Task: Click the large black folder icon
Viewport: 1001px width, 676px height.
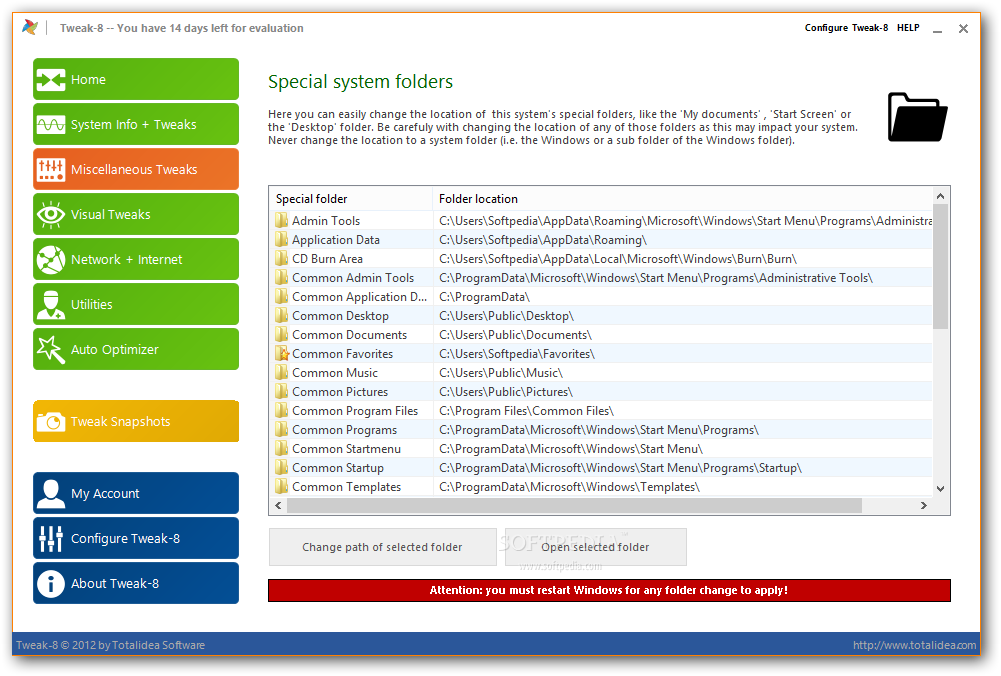Action: point(917,117)
